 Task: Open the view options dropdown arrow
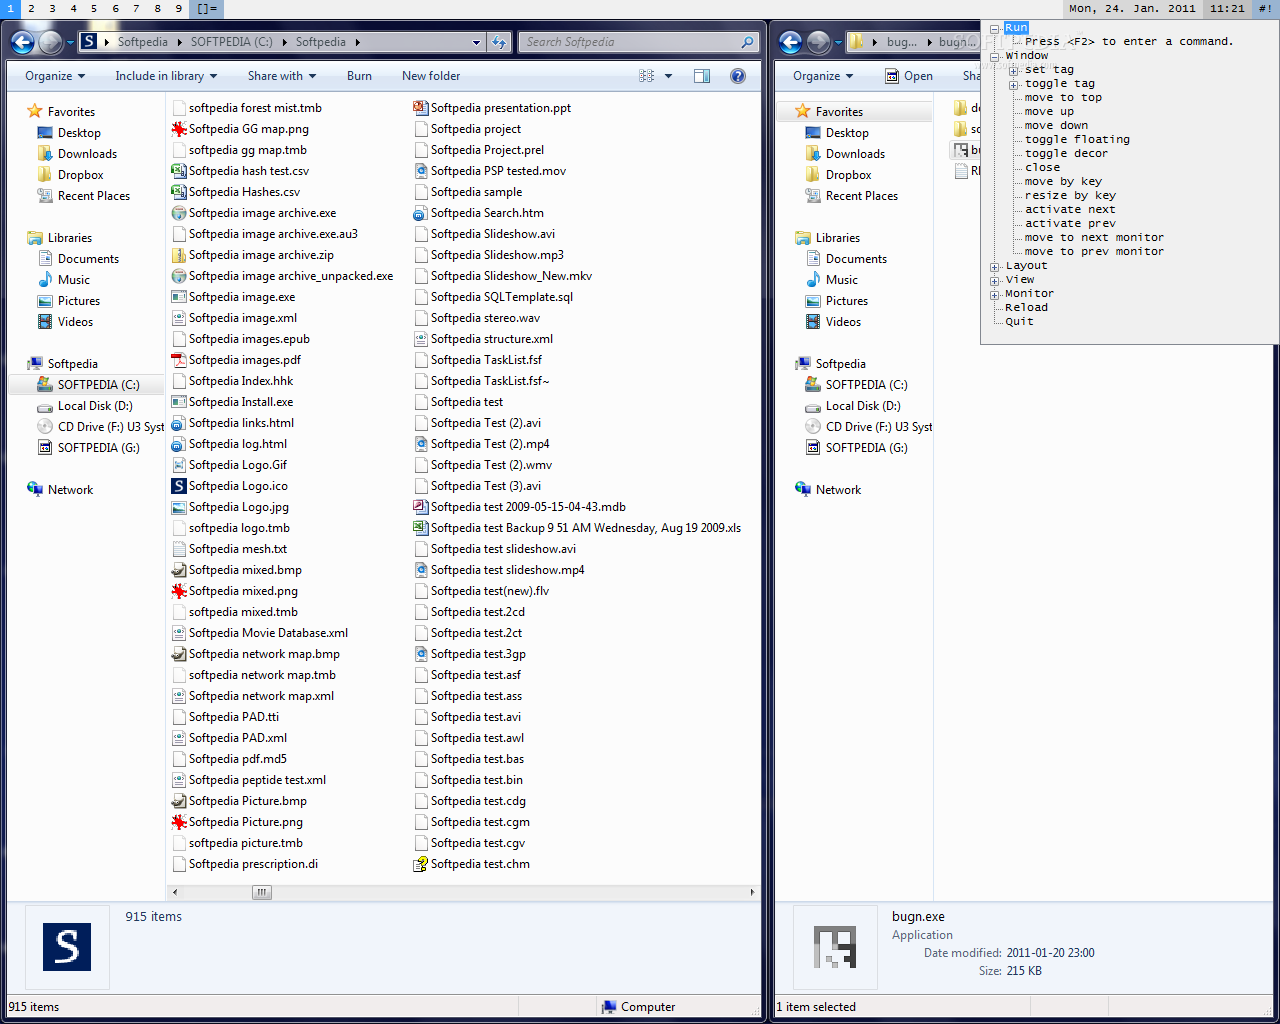(x=668, y=76)
